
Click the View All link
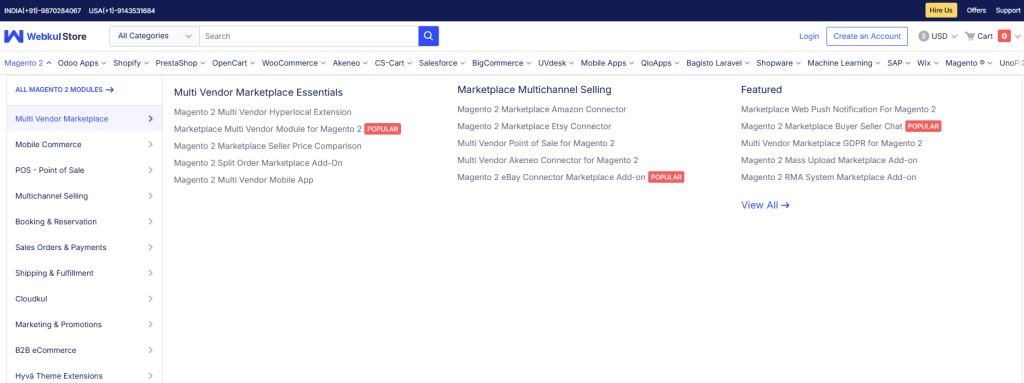(x=765, y=205)
